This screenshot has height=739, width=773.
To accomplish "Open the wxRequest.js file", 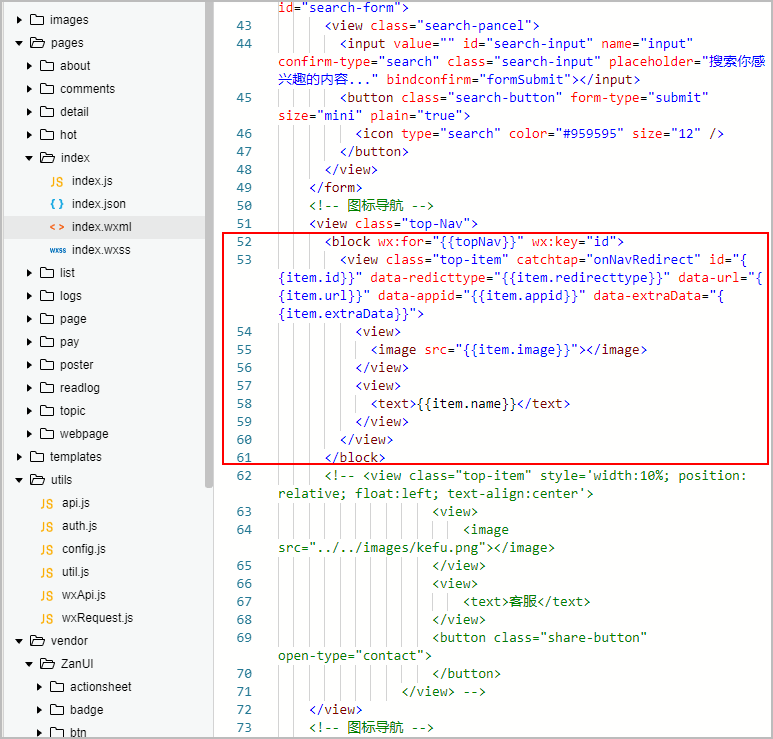I will (x=96, y=618).
